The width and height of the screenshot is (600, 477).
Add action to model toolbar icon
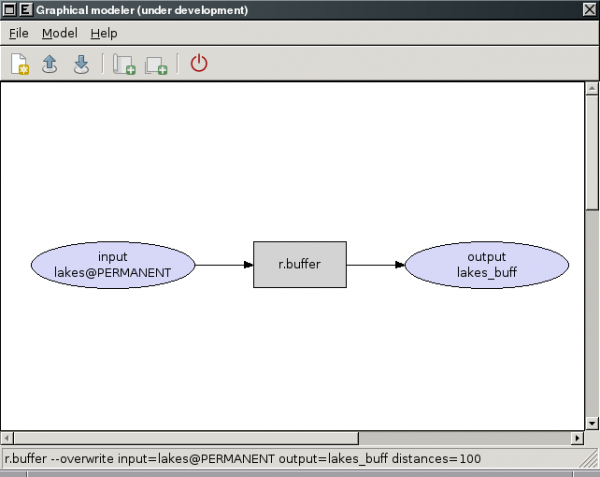pyautogui.click(x=124, y=64)
